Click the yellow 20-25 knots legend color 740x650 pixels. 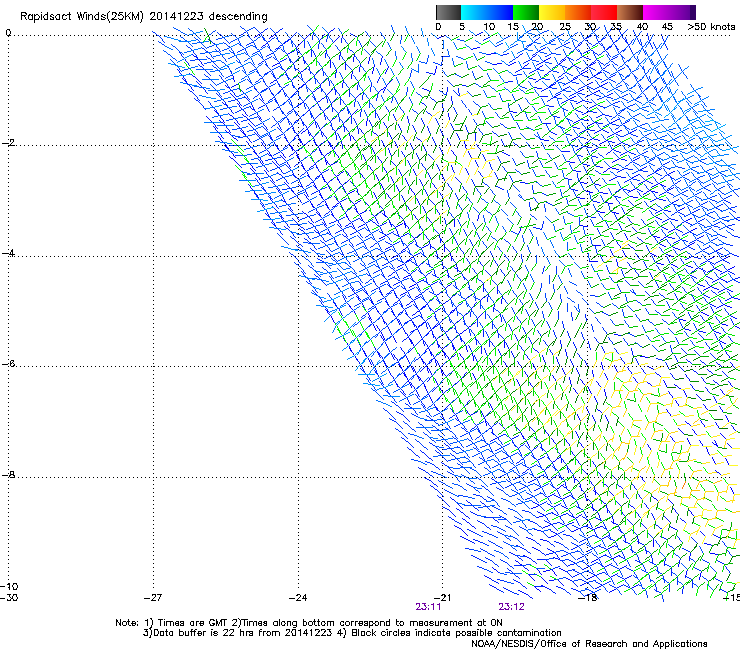(552, 12)
